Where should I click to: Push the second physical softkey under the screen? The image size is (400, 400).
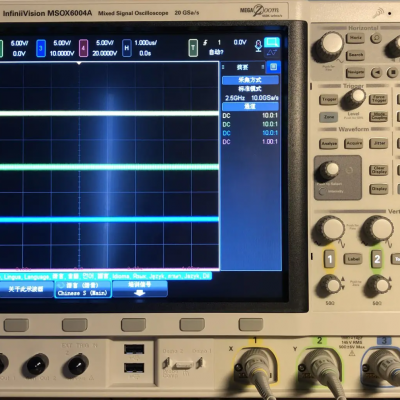(75, 325)
